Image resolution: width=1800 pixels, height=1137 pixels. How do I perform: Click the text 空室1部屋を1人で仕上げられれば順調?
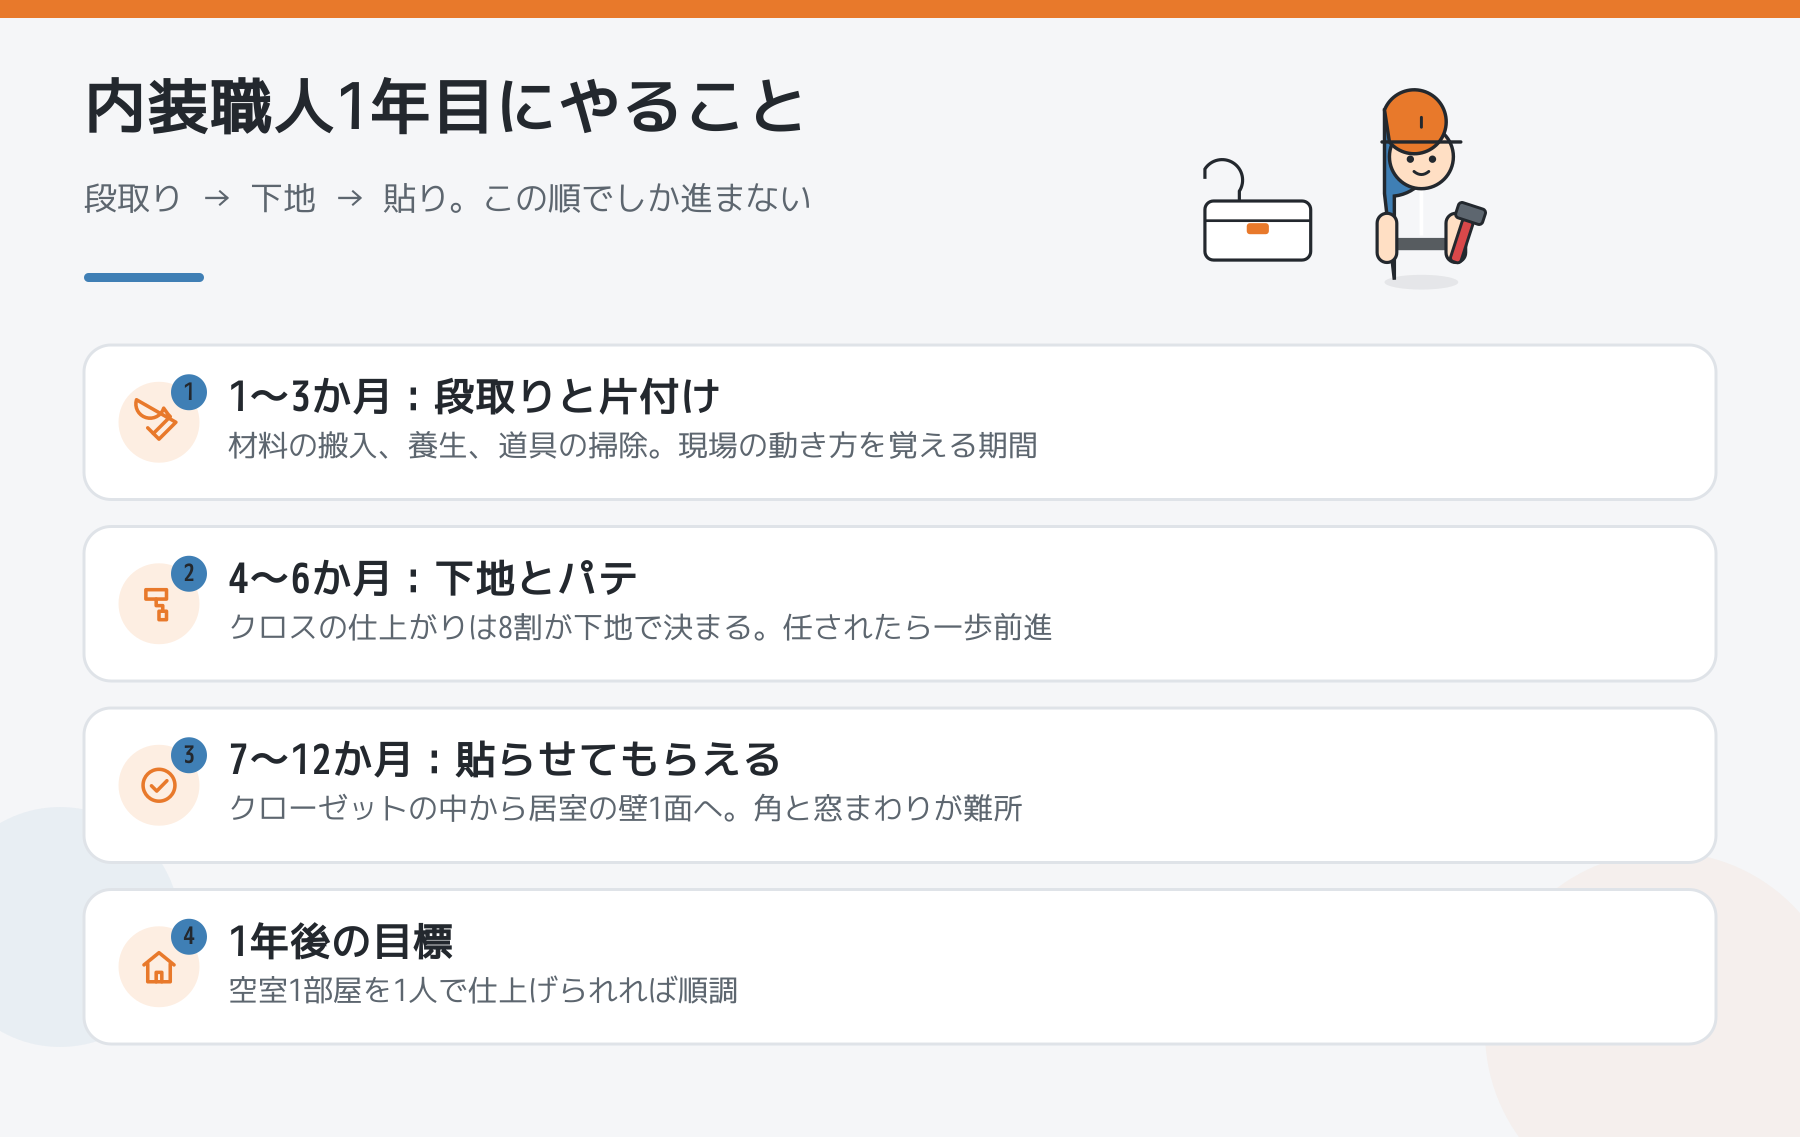coord(483,991)
